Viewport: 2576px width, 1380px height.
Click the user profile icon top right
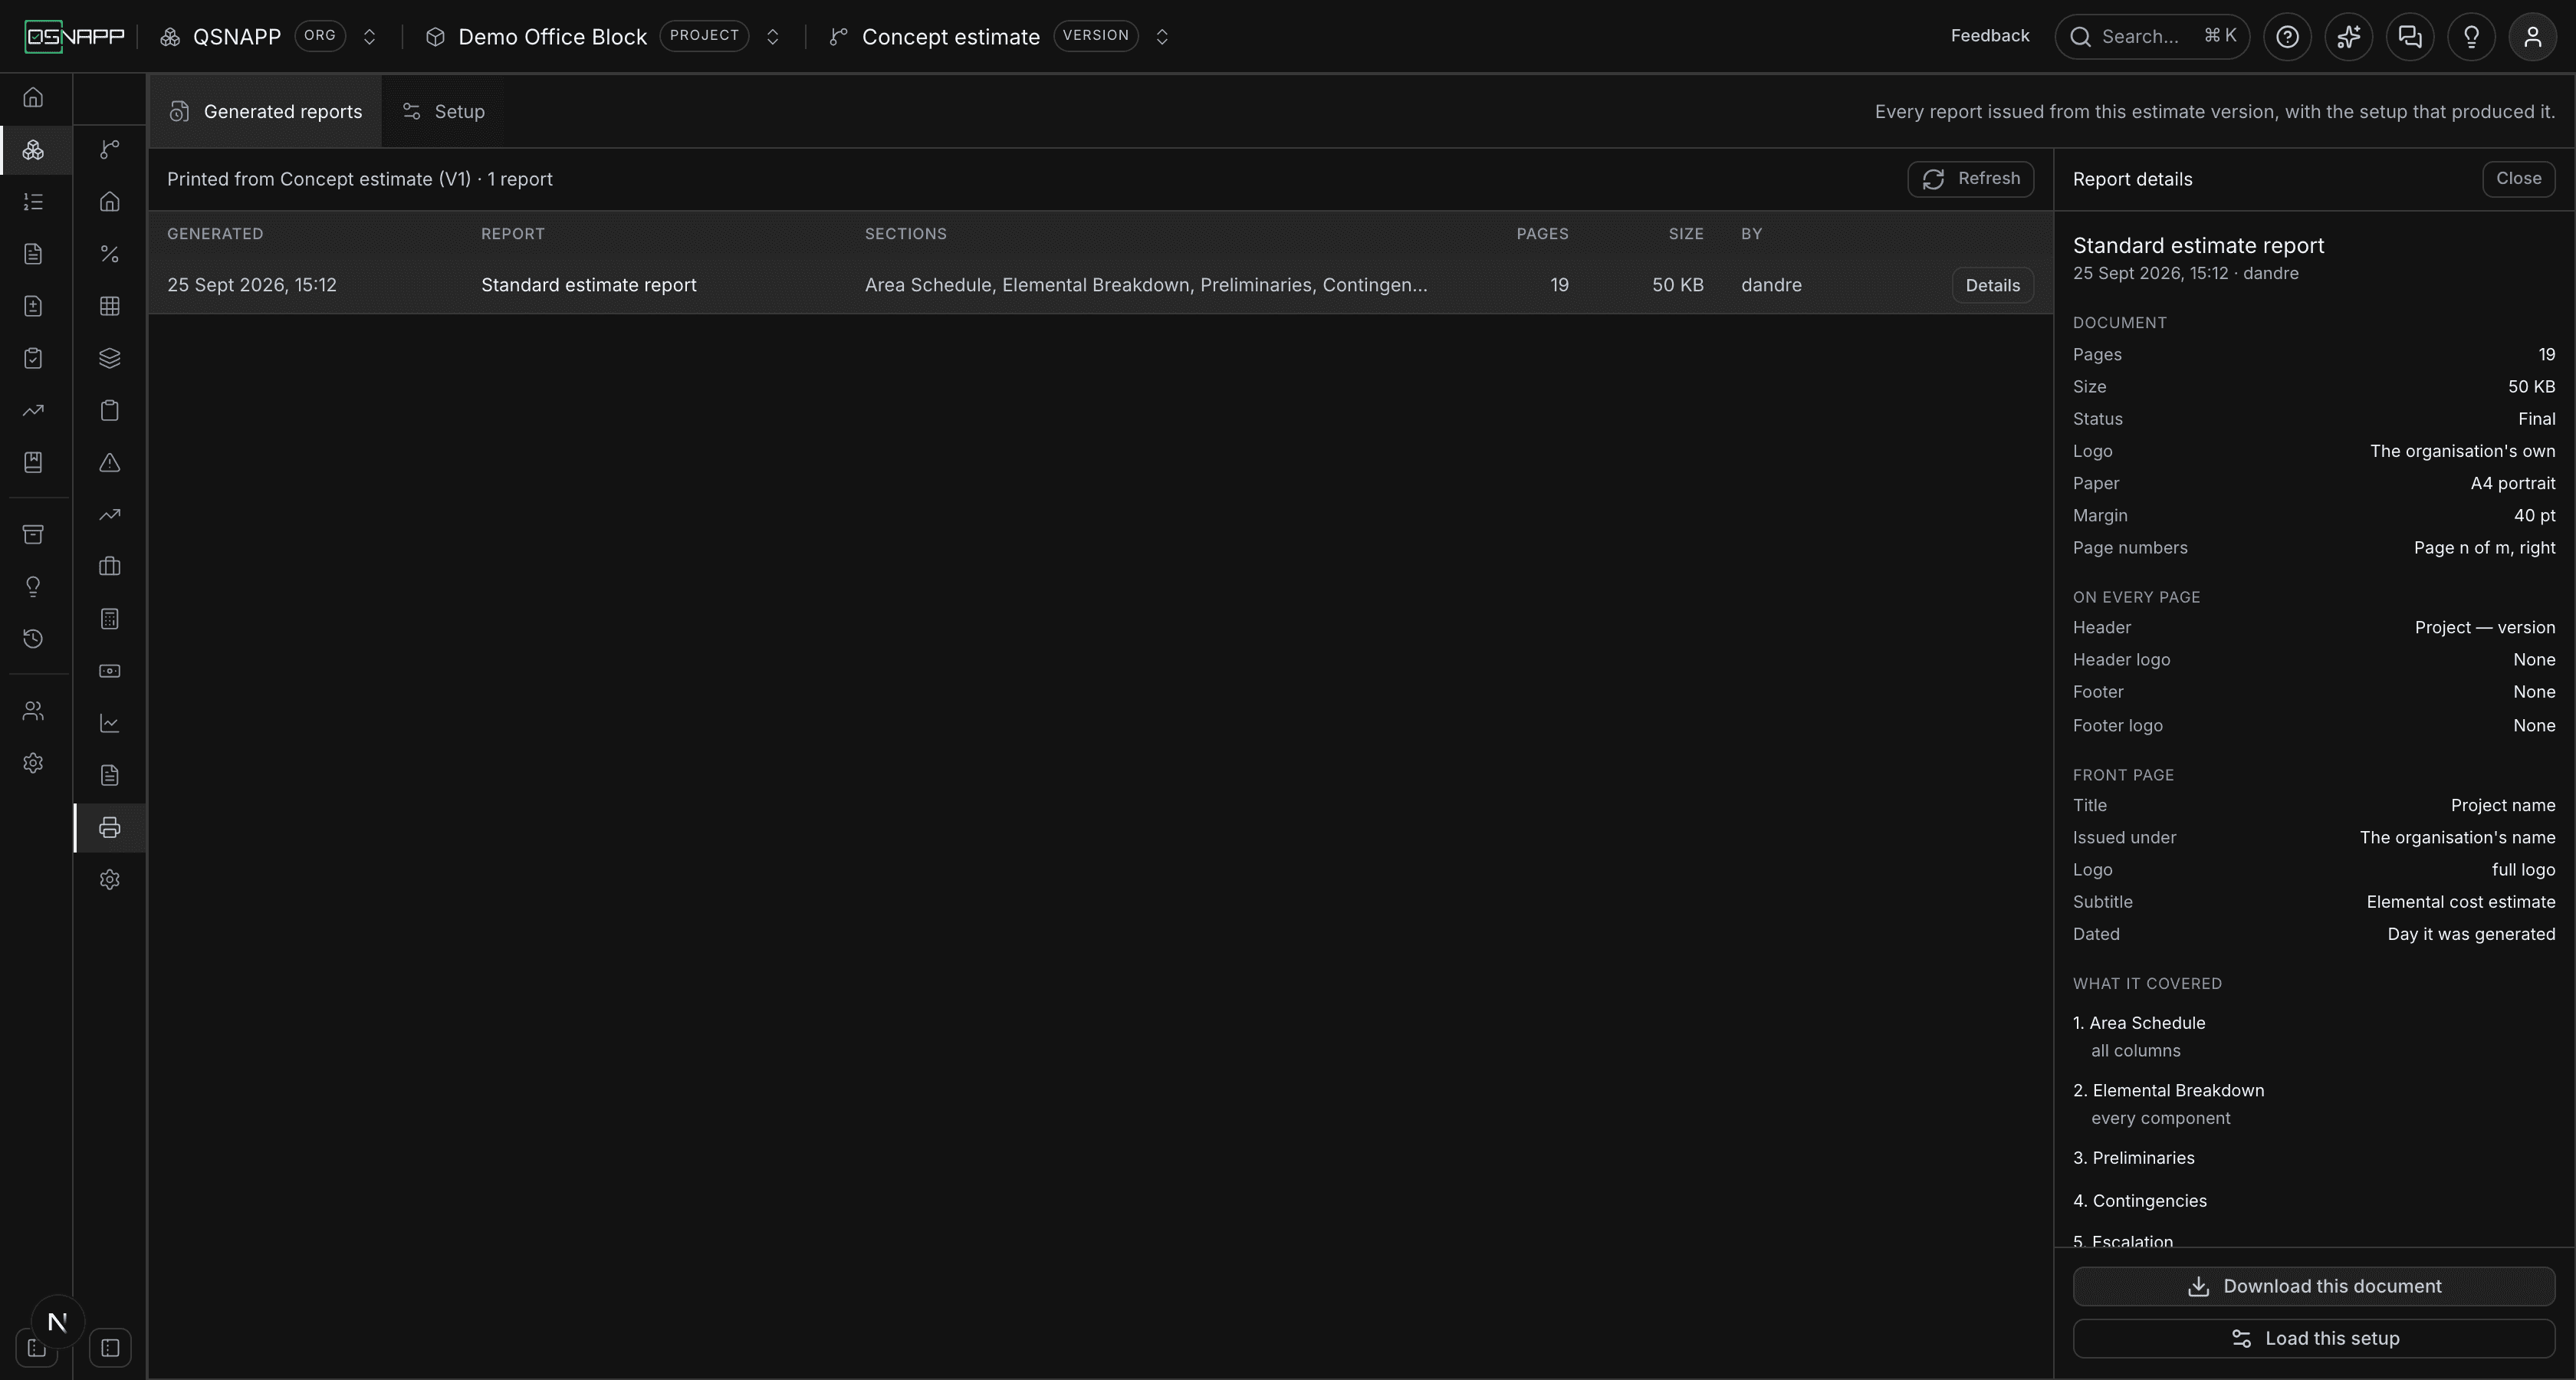point(2533,37)
